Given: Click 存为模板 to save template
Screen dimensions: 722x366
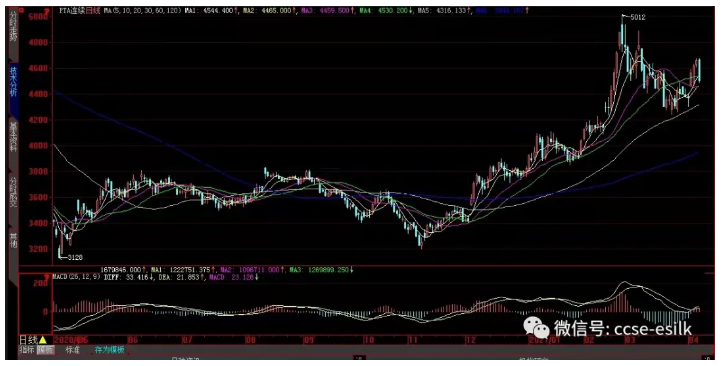Looking at the screenshot, I should pos(109,350).
